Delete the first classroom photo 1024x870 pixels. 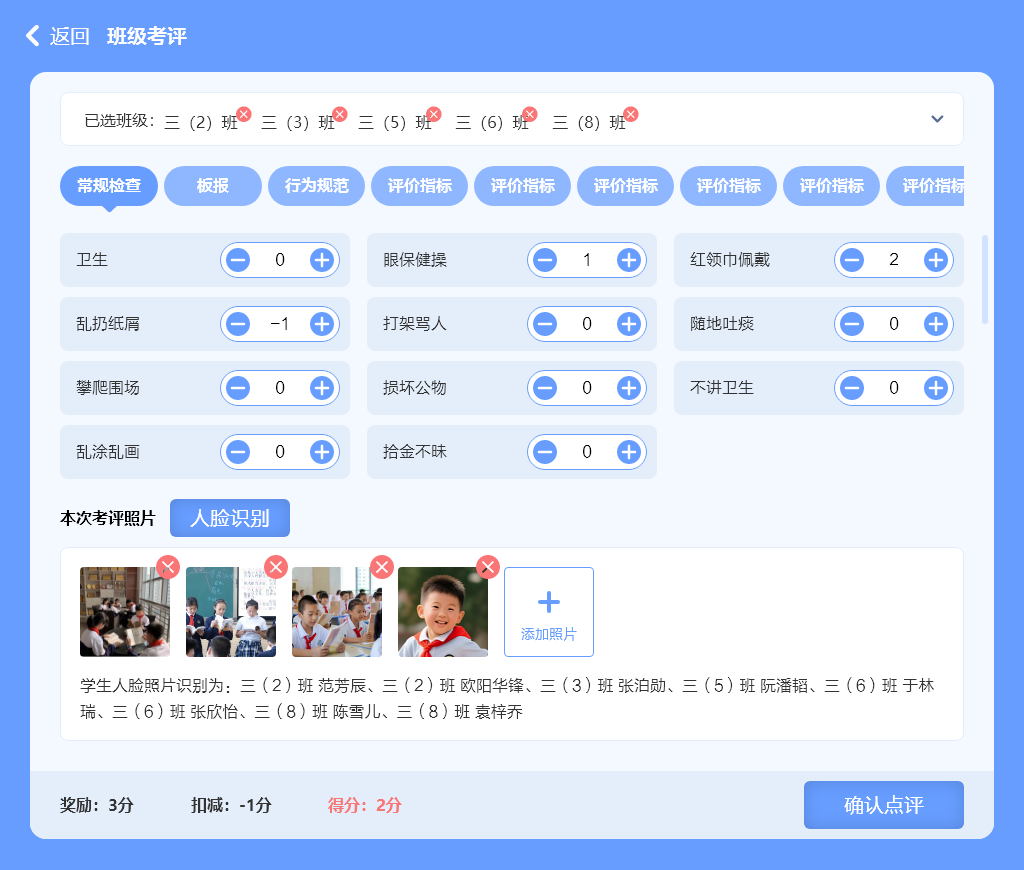point(168,567)
